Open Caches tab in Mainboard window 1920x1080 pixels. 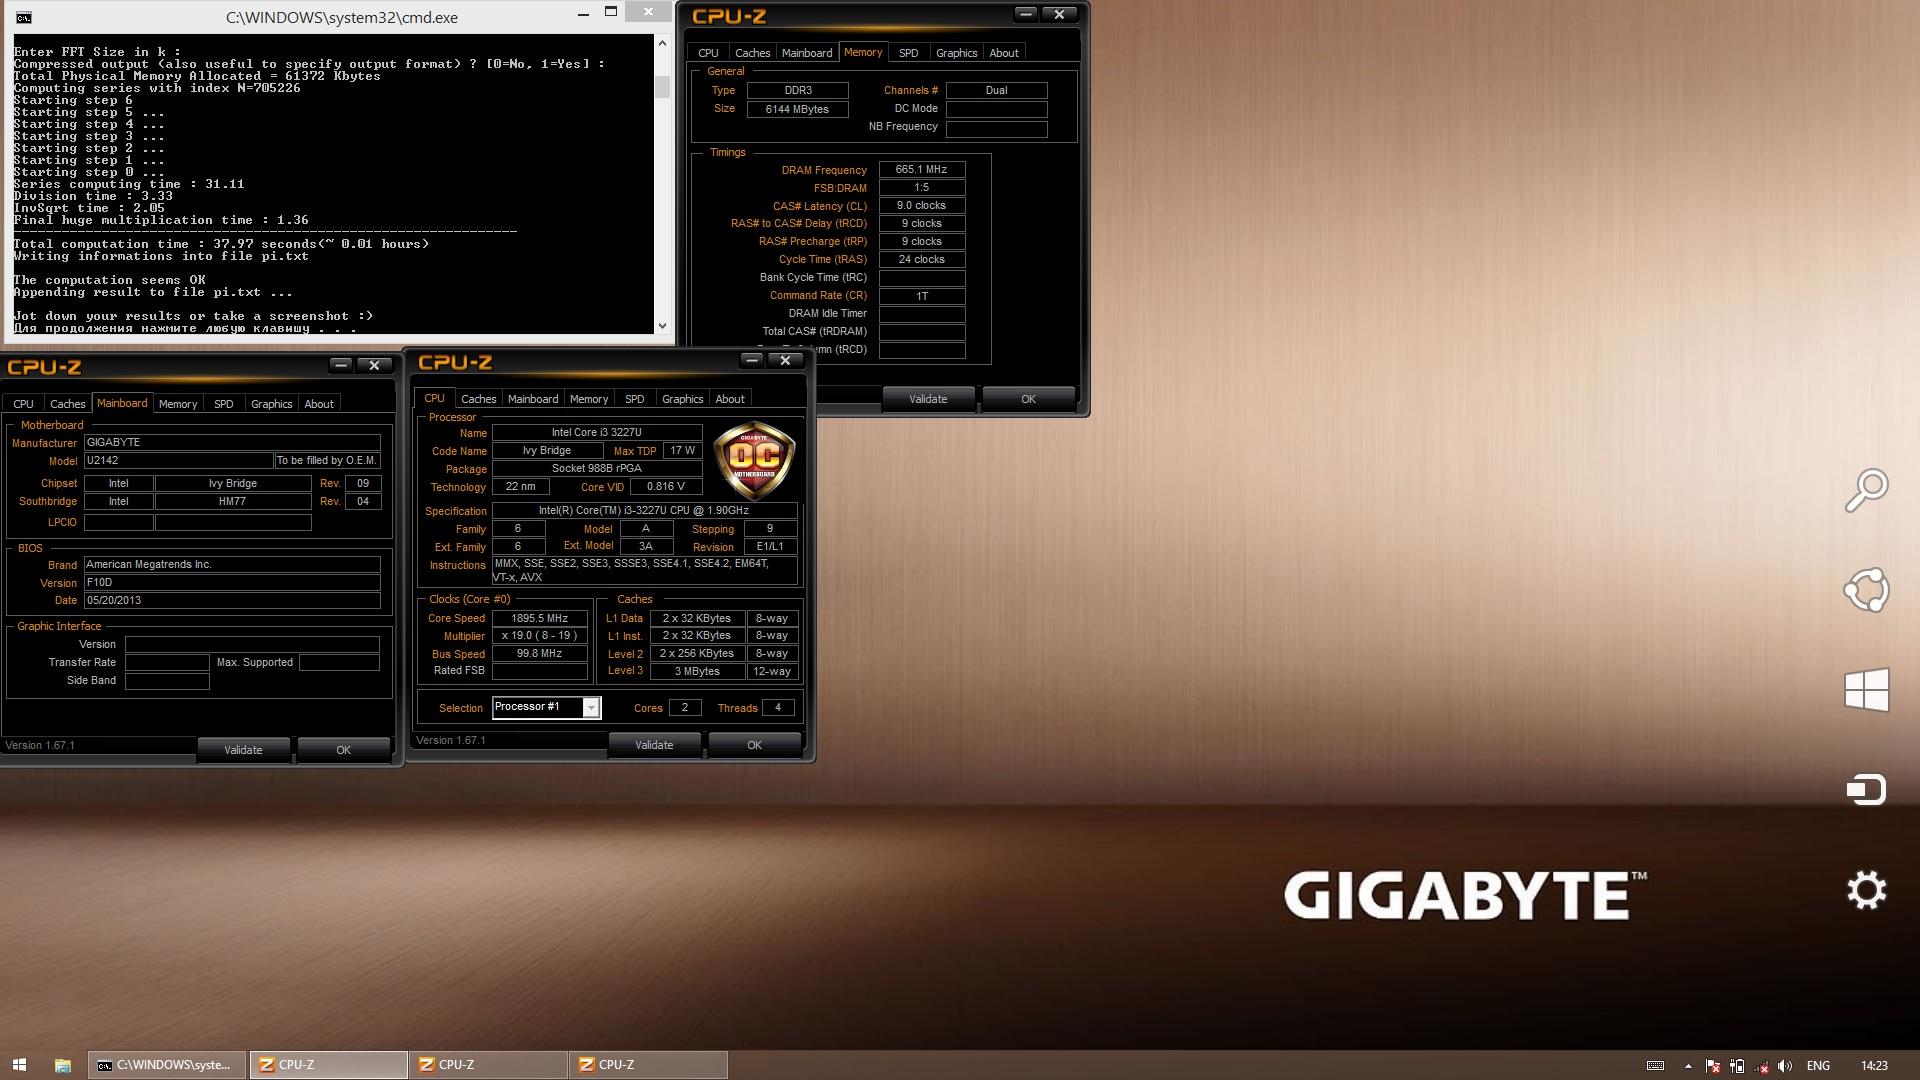[x=67, y=404]
